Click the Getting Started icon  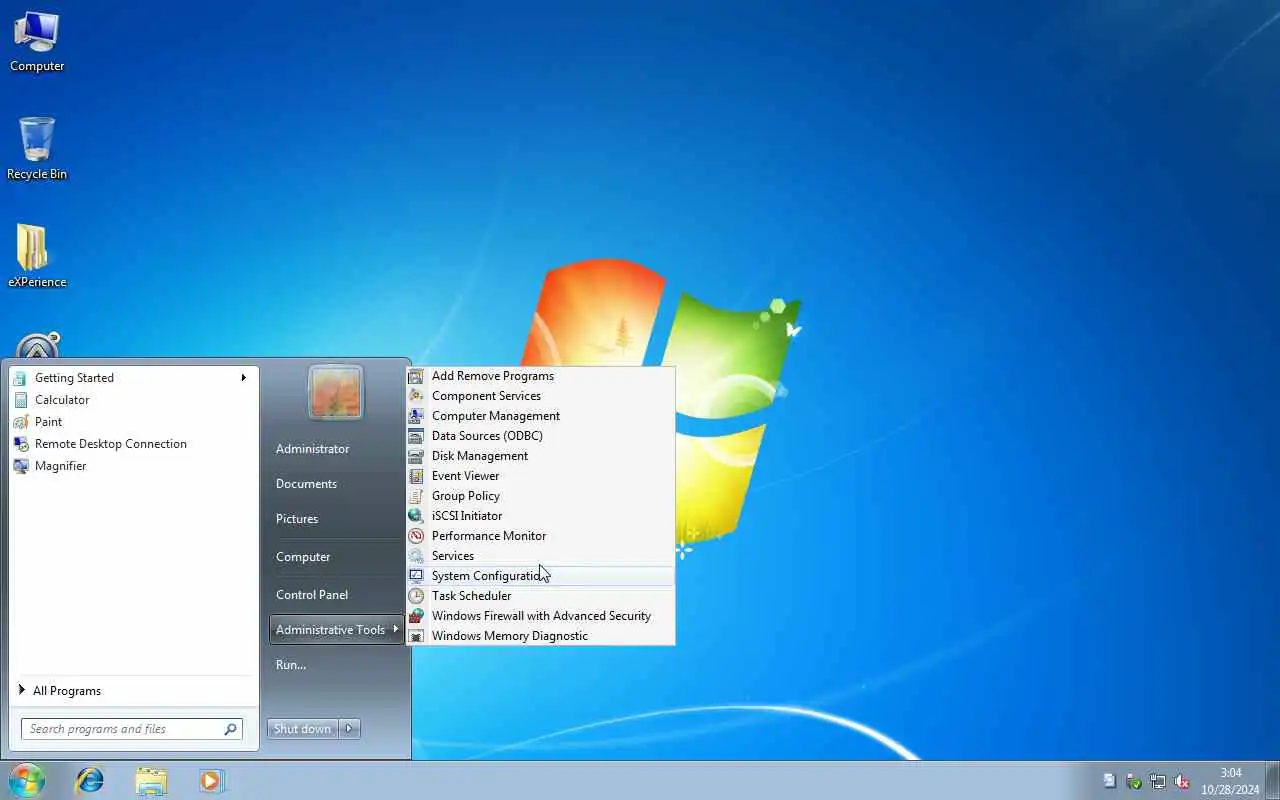tap(20, 378)
